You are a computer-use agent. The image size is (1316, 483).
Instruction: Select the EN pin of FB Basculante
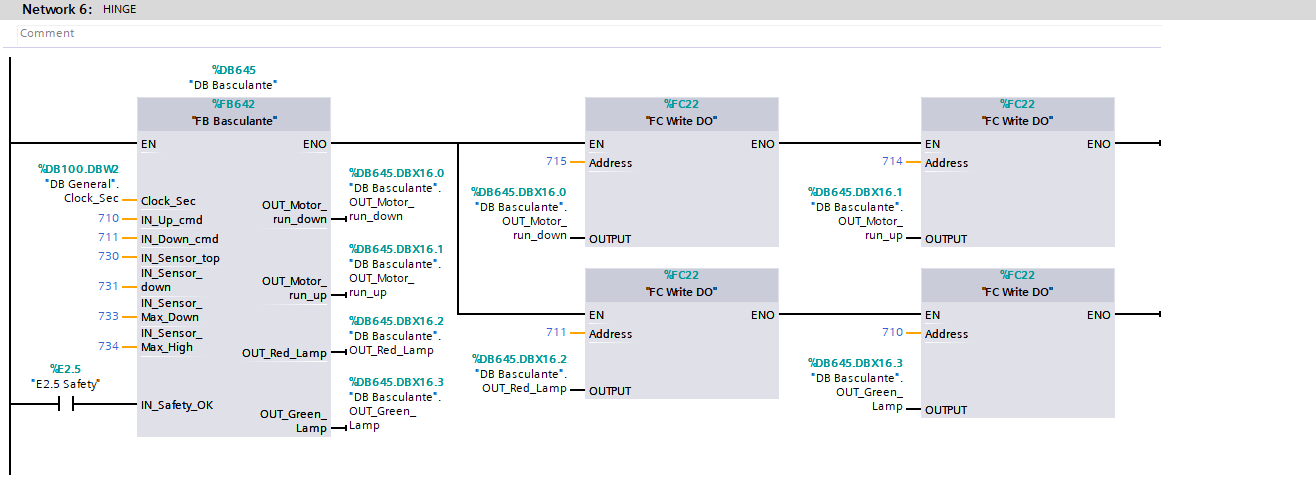(149, 144)
